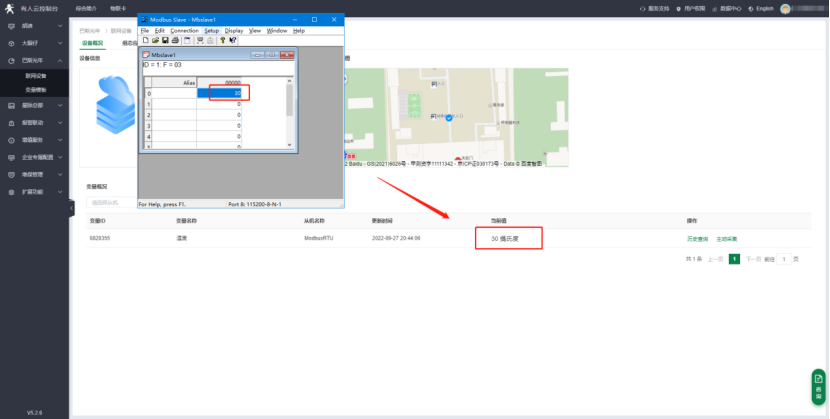Expand the 报警联动 sidebar section
830x419 pixels.
pyautogui.click(x=35, y=122)
